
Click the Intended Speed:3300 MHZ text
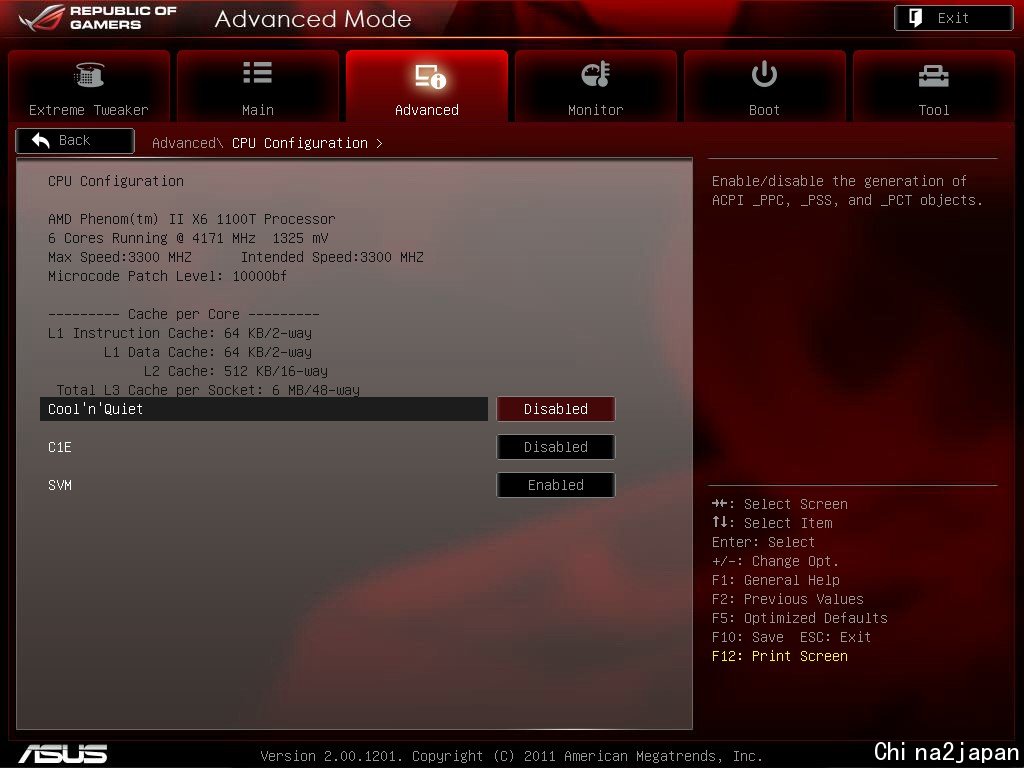(x=332, y=257)
